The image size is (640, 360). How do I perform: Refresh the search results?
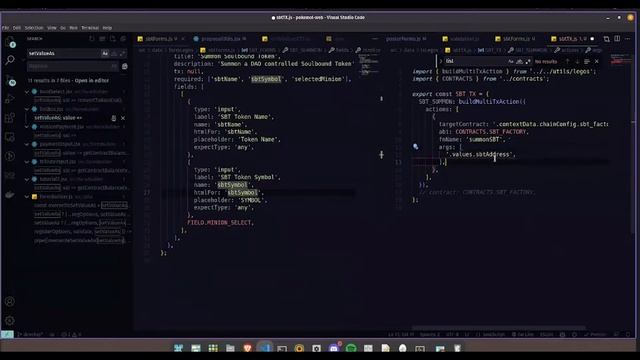tap(91, 39)
